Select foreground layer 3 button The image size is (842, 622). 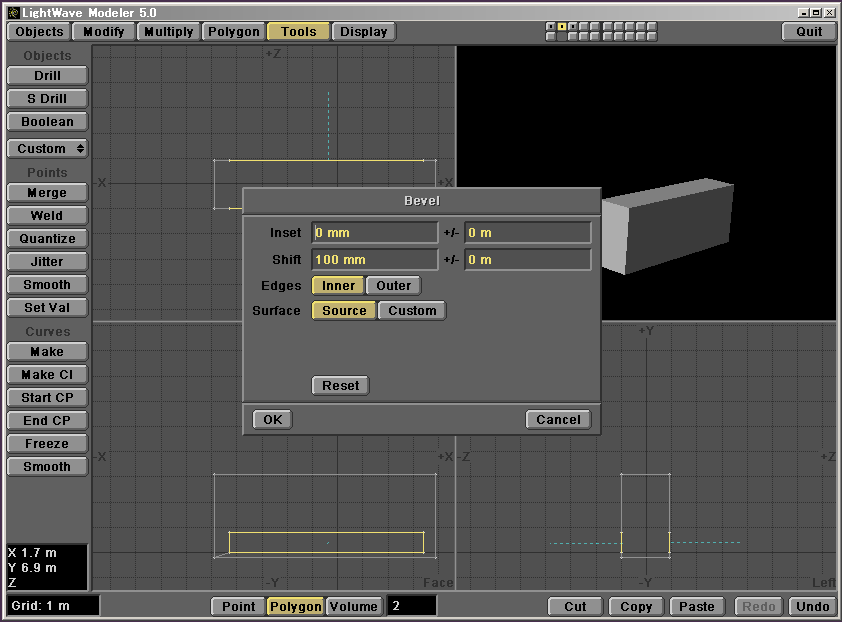click(573, 26)
